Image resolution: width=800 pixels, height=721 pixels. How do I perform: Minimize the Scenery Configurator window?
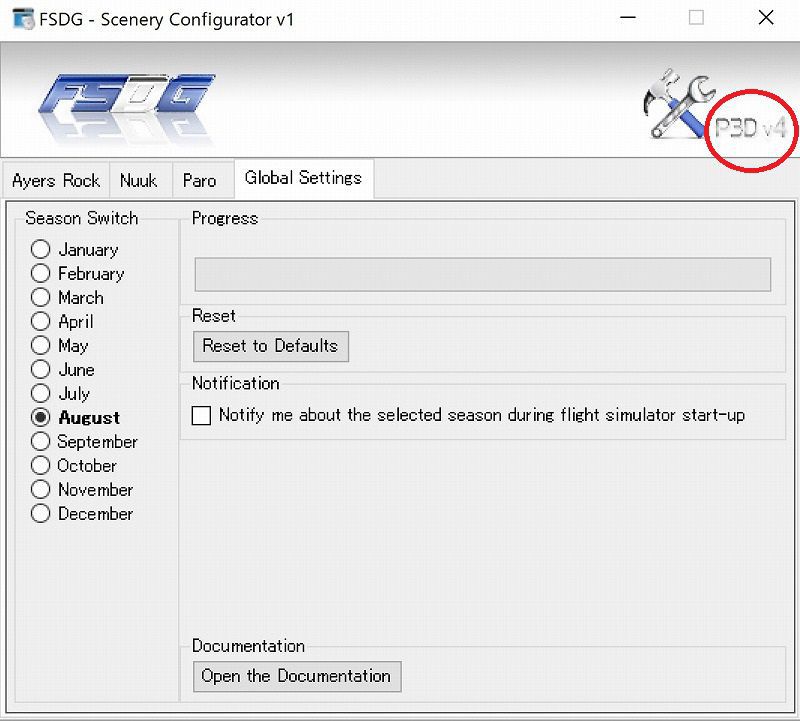(628, 18)
